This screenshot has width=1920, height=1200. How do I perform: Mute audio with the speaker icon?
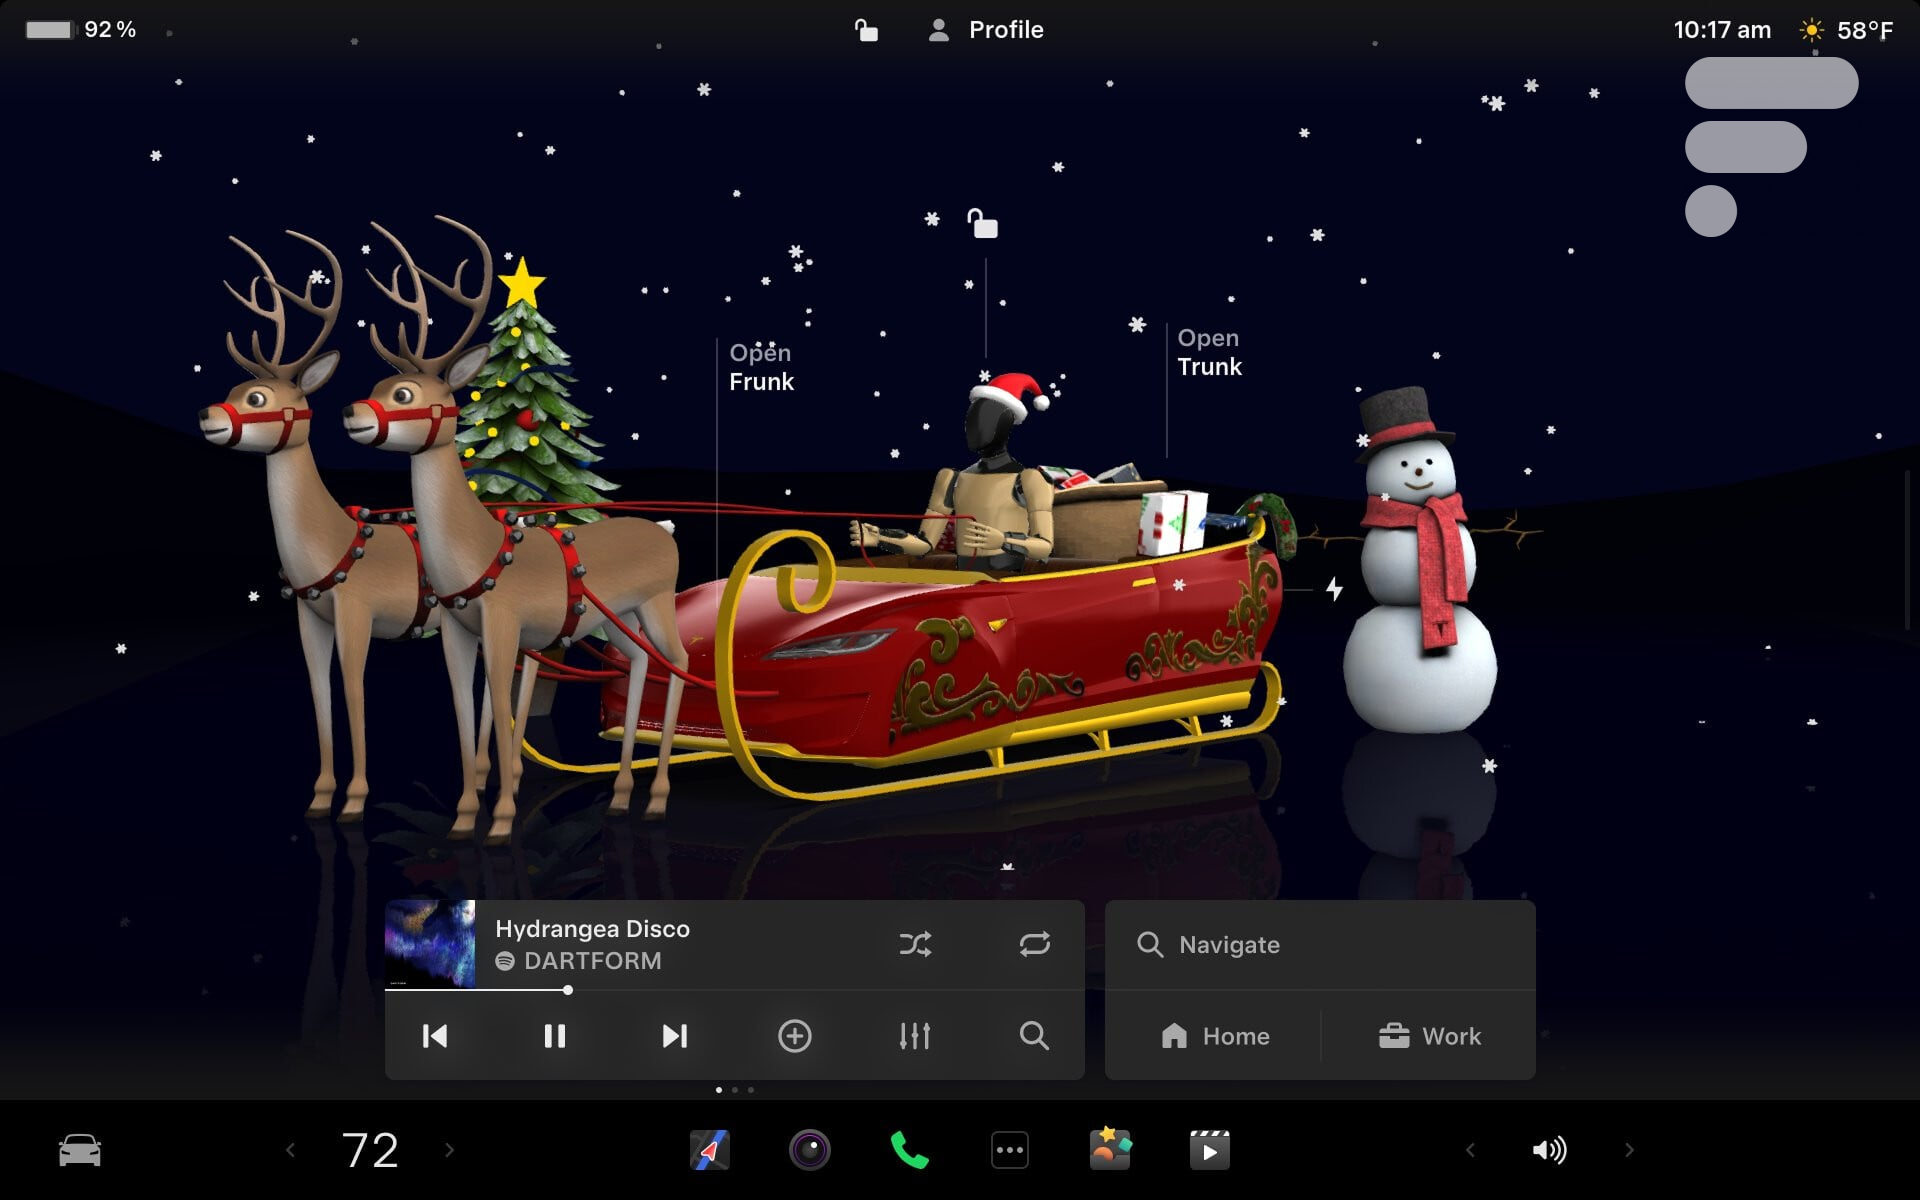pos(1549,1150)
